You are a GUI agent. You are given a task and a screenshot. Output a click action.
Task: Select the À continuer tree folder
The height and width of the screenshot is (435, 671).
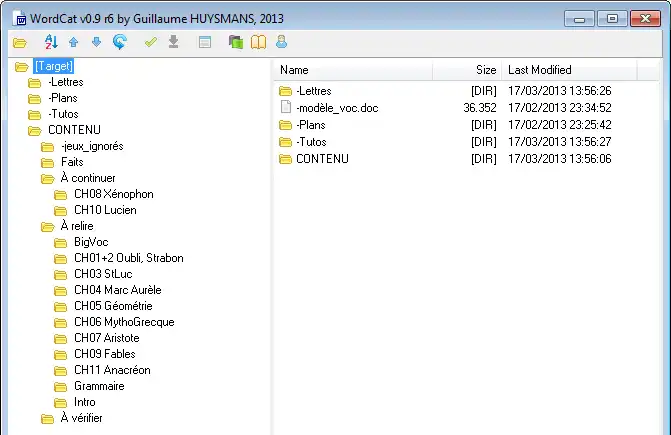pyautogui.click(x=88, y=178)
